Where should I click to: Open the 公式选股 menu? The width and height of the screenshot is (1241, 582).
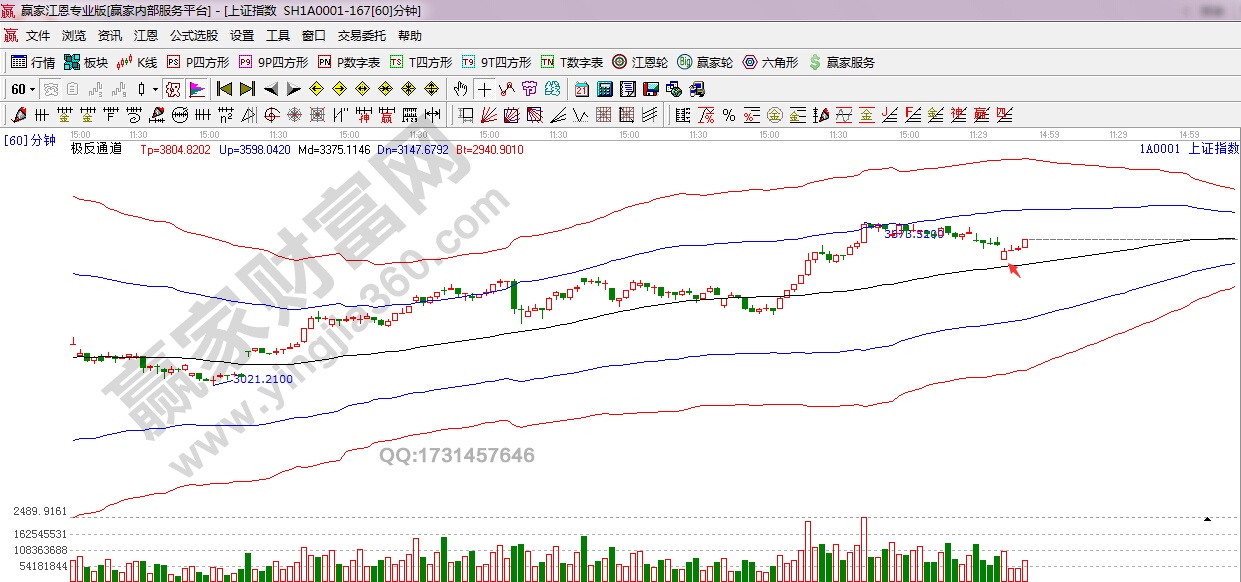coord(193,35)
